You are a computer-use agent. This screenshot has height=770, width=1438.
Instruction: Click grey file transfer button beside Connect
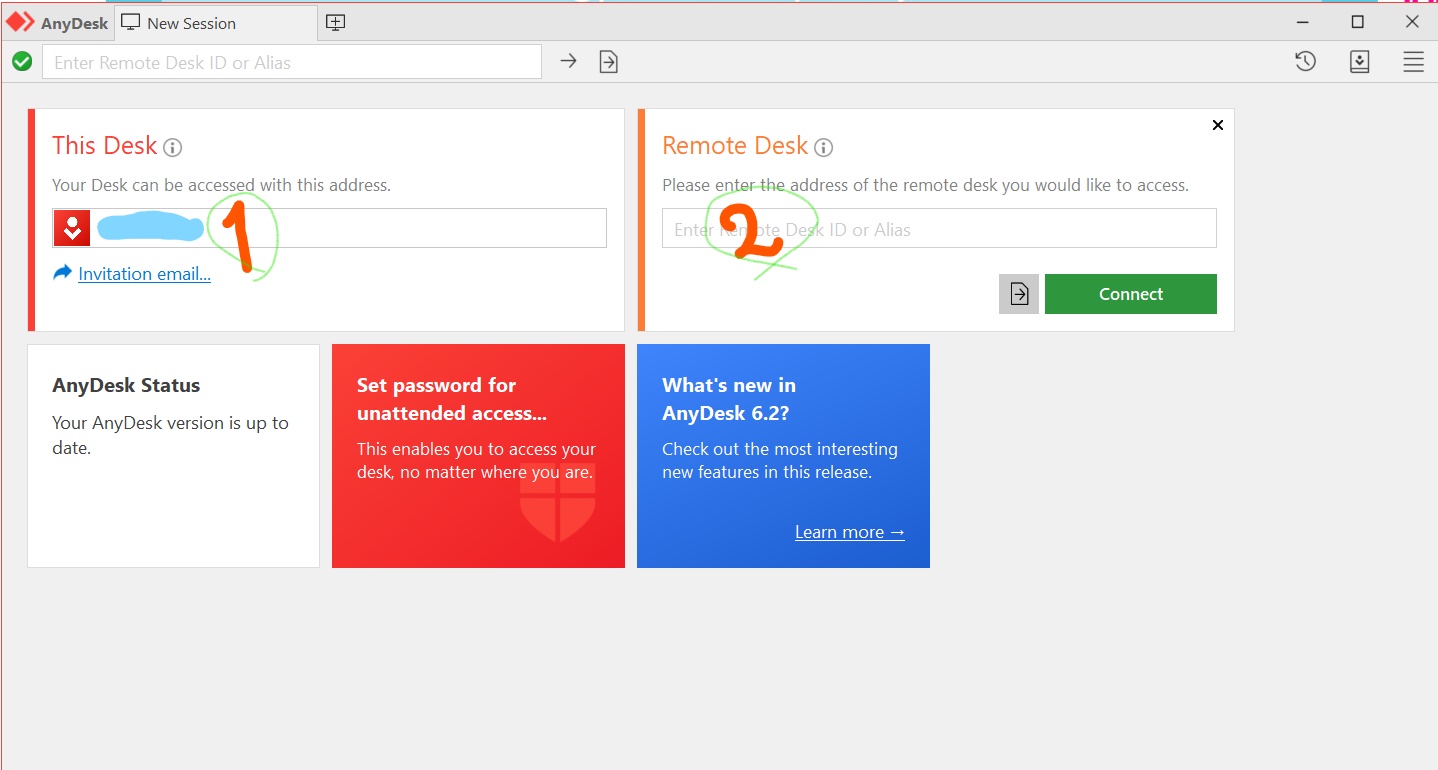pos(1019,294)
